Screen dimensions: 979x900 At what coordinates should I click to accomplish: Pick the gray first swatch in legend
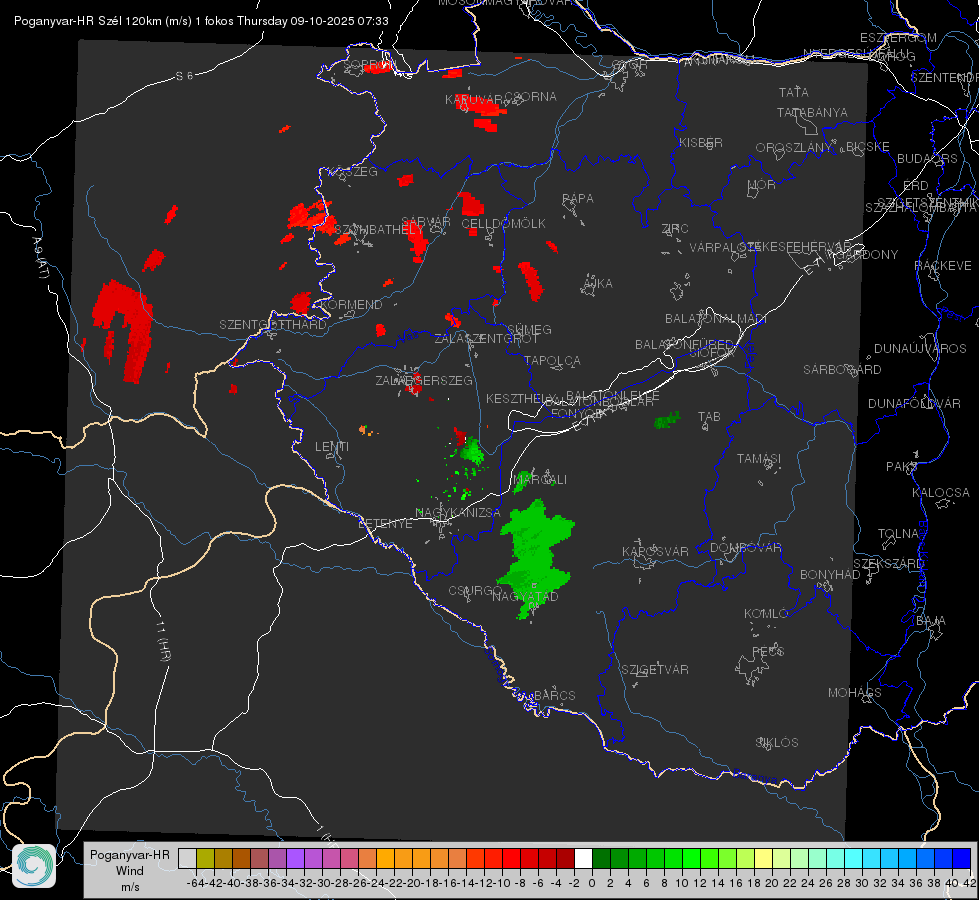click(x=187, y=858)
